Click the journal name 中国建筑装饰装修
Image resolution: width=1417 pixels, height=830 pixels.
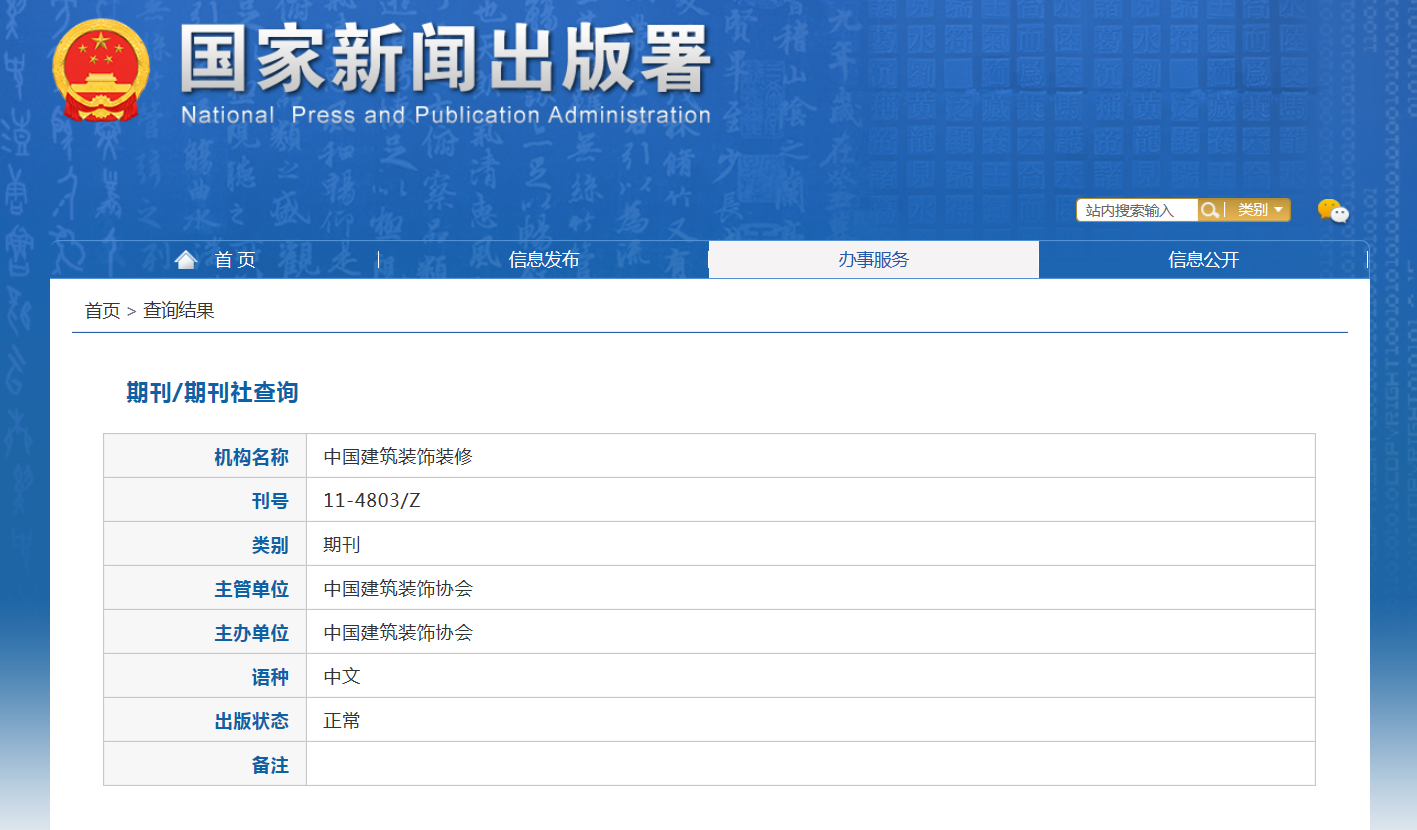coord(398,457)
